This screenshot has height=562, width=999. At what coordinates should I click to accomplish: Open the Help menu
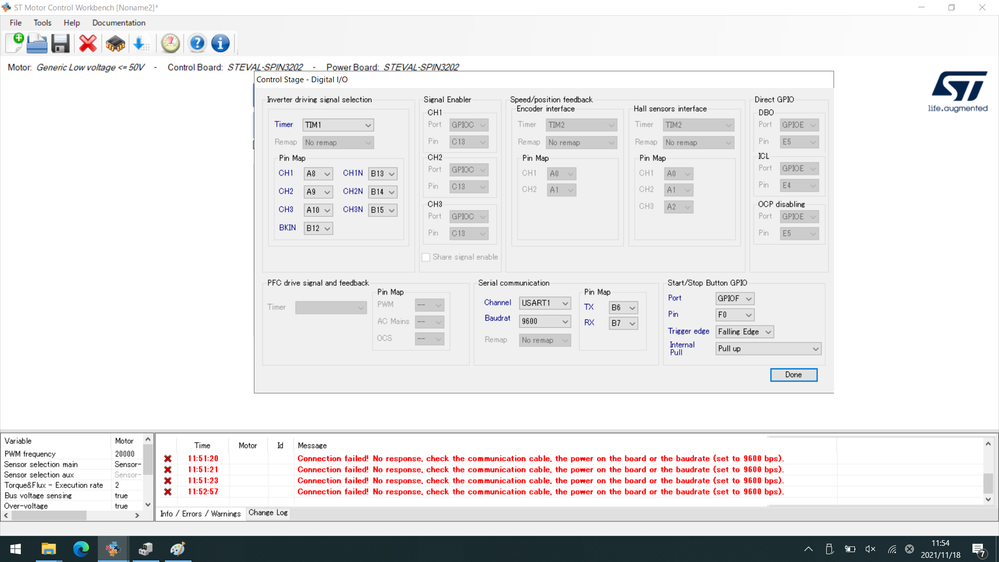coord(71,23)
